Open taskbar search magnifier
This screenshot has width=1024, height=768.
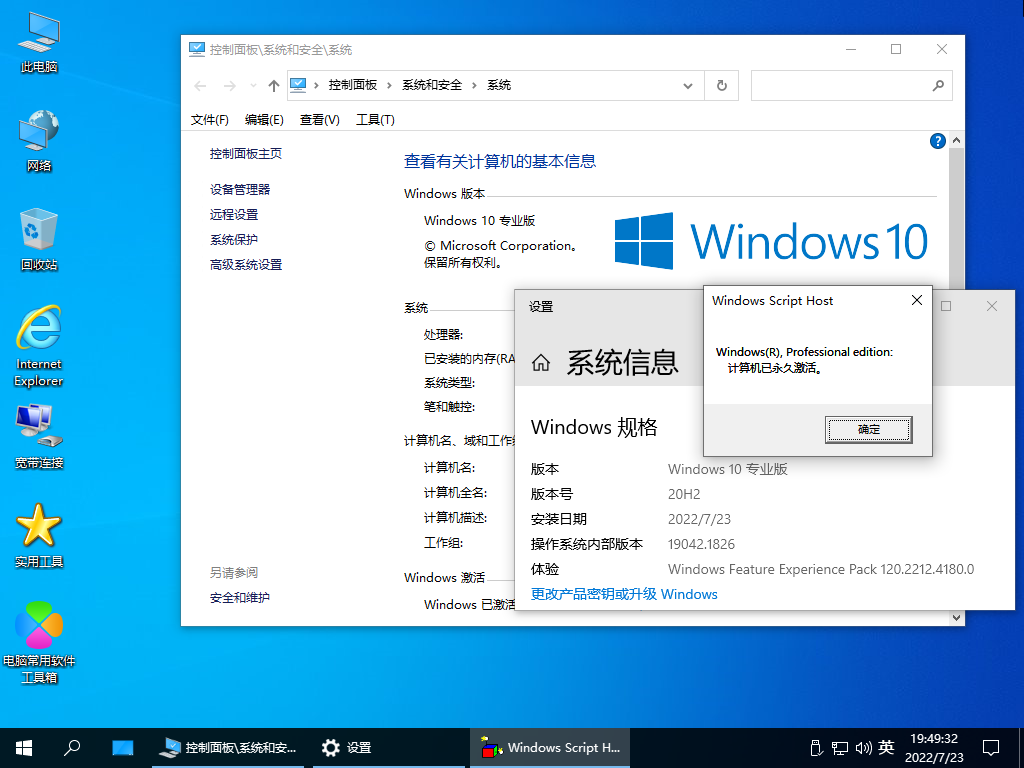72,748
